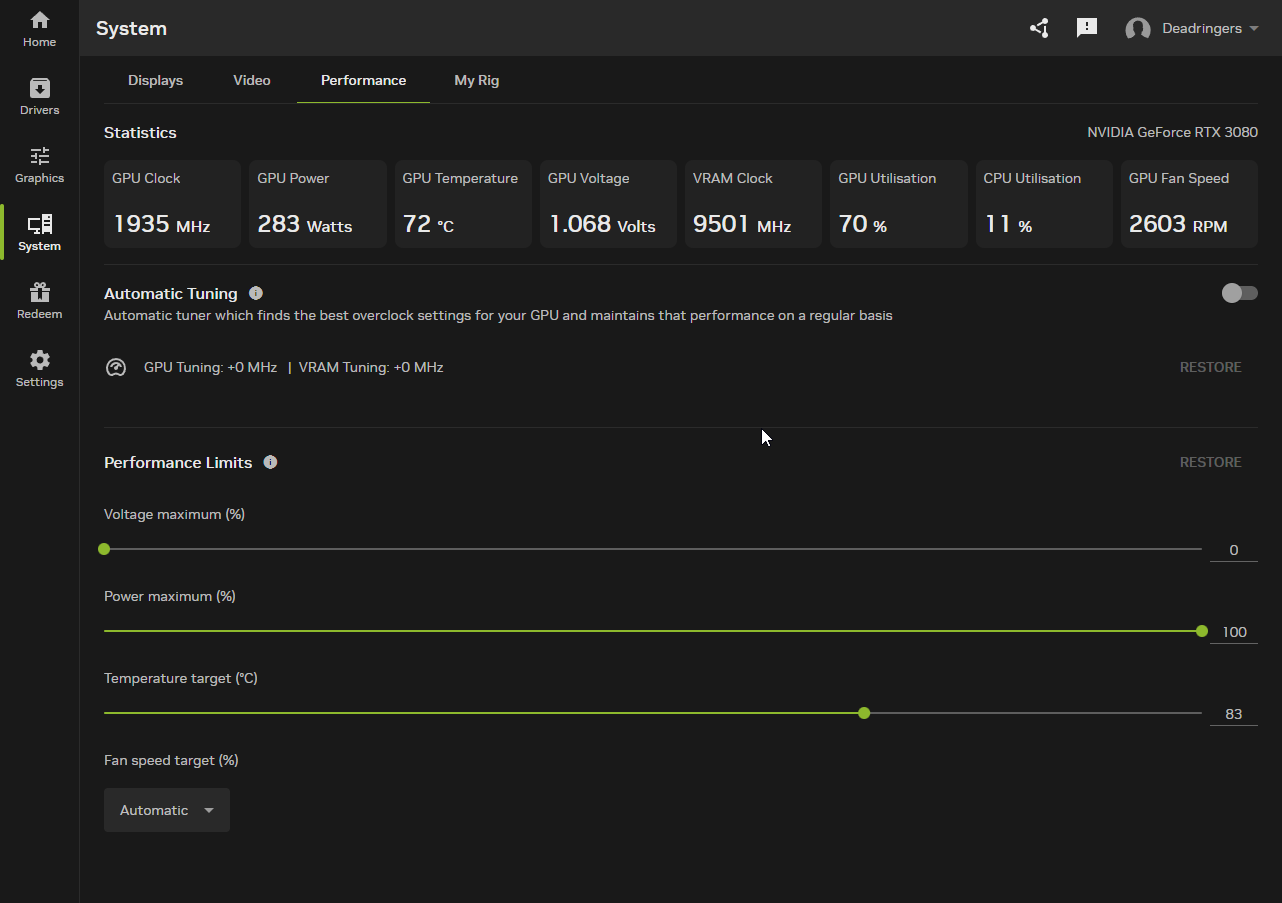Open the feedback notification icon

pyautogui.click(x=1087, y=28)
